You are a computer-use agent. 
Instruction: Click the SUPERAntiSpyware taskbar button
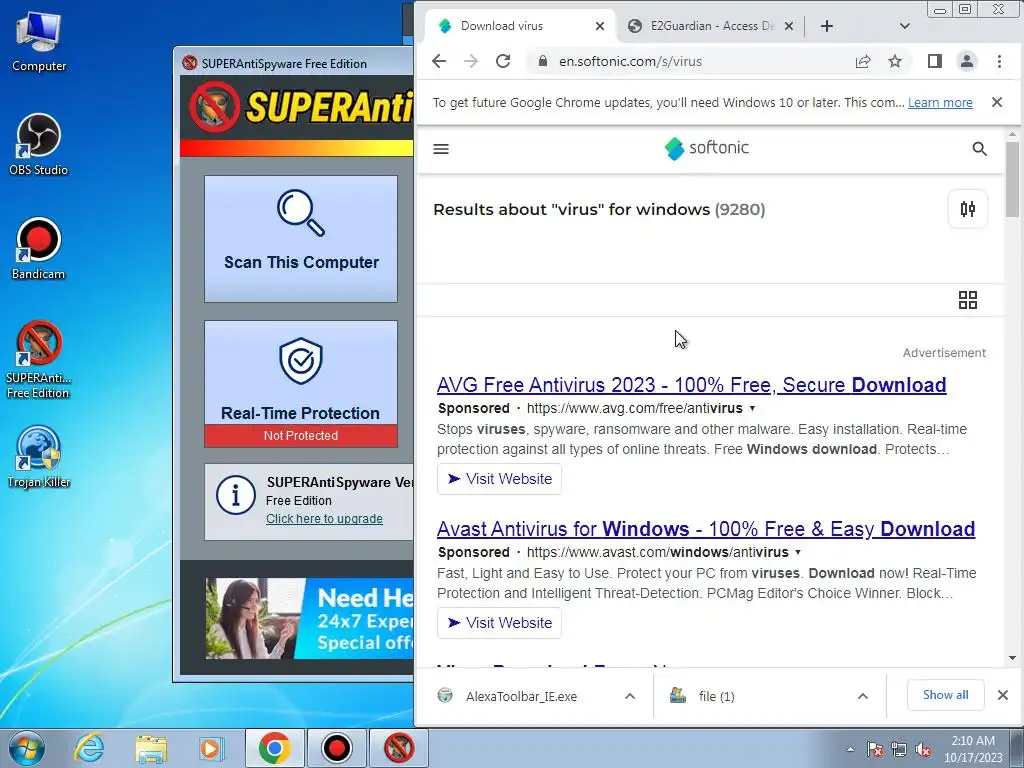point(399,748)
